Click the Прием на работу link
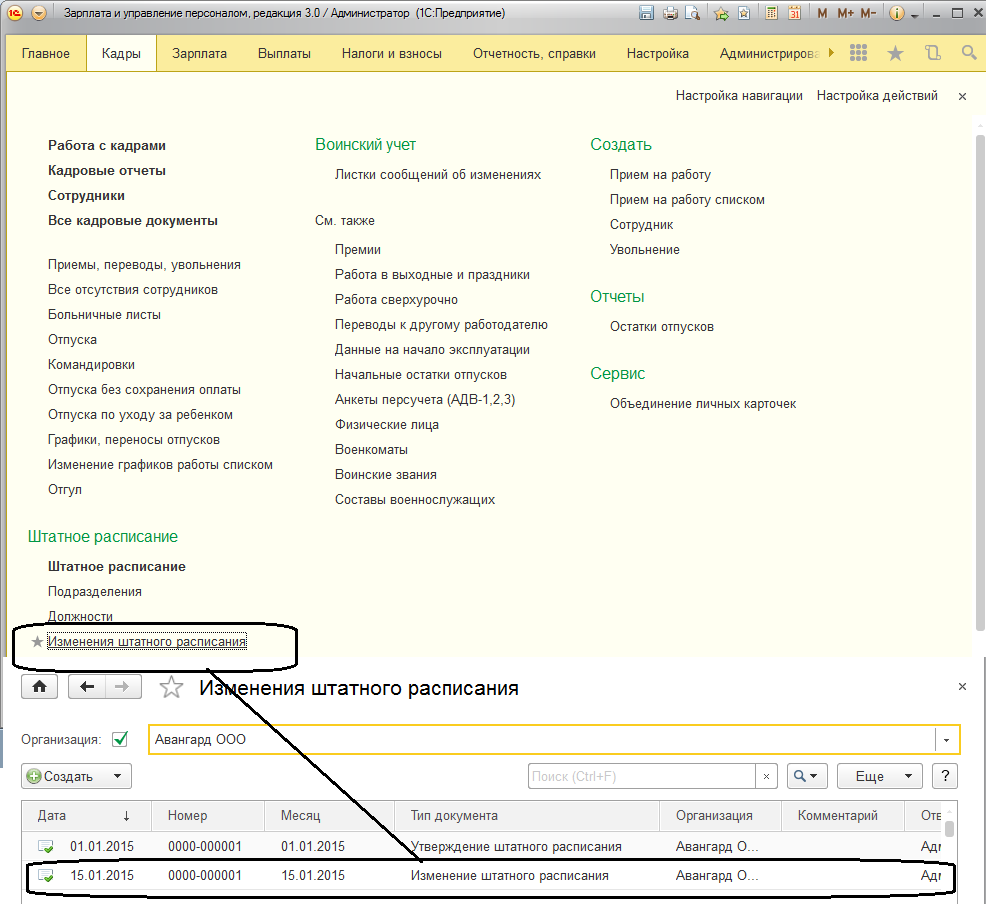This screenshot has height=904, width=986. 660,174
